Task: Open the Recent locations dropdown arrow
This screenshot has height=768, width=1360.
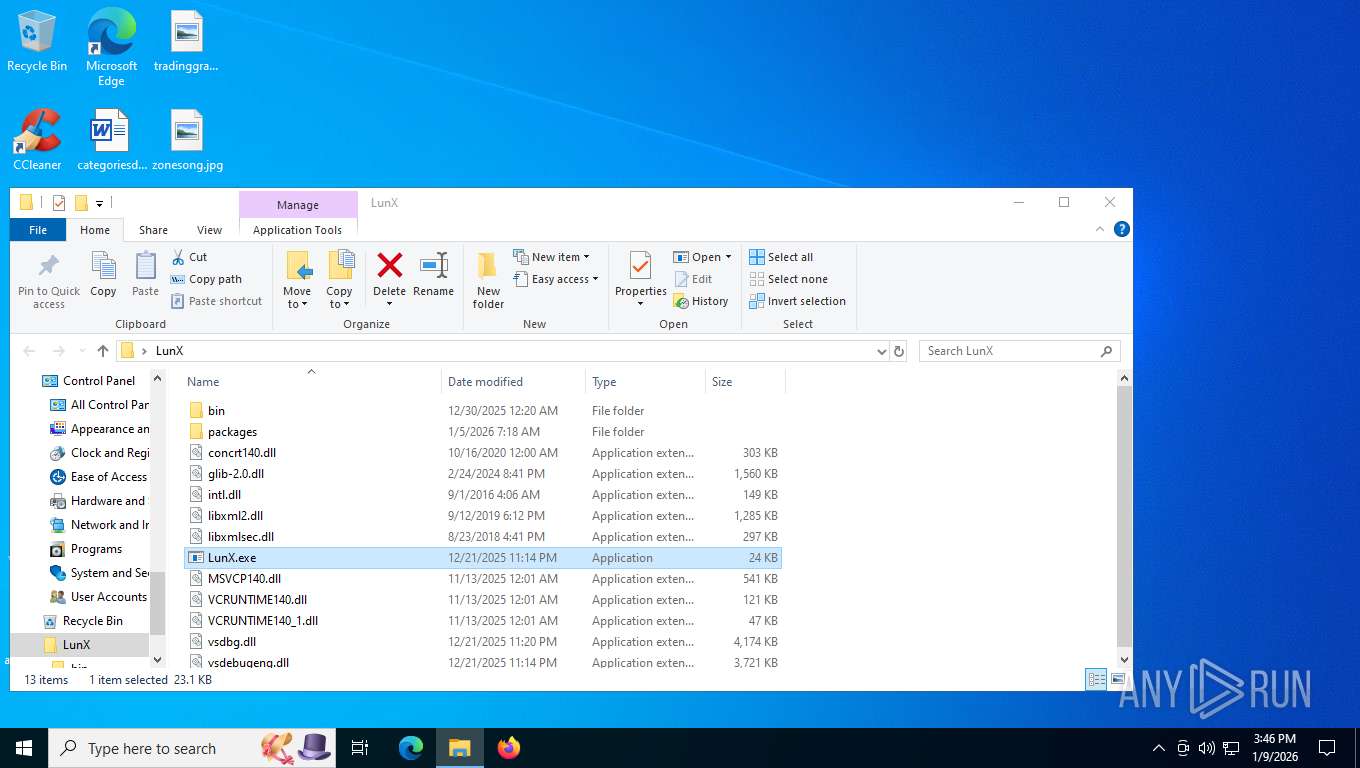Action: [81, 352]
